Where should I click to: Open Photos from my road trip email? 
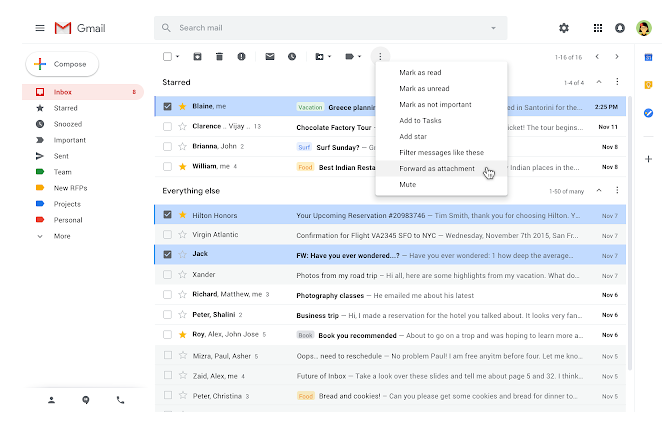click(390, 275)
